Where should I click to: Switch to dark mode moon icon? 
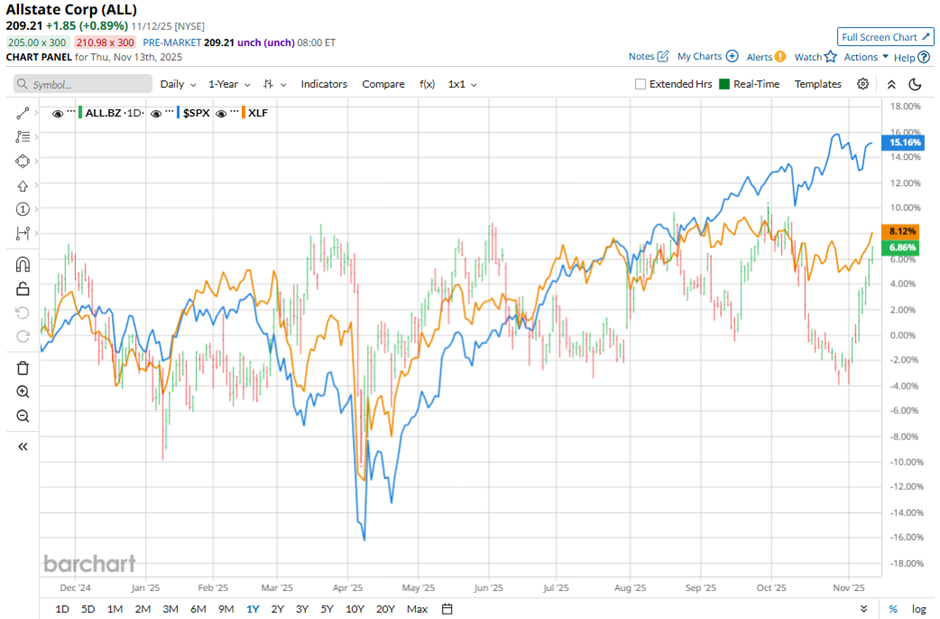tap(915, 84)
